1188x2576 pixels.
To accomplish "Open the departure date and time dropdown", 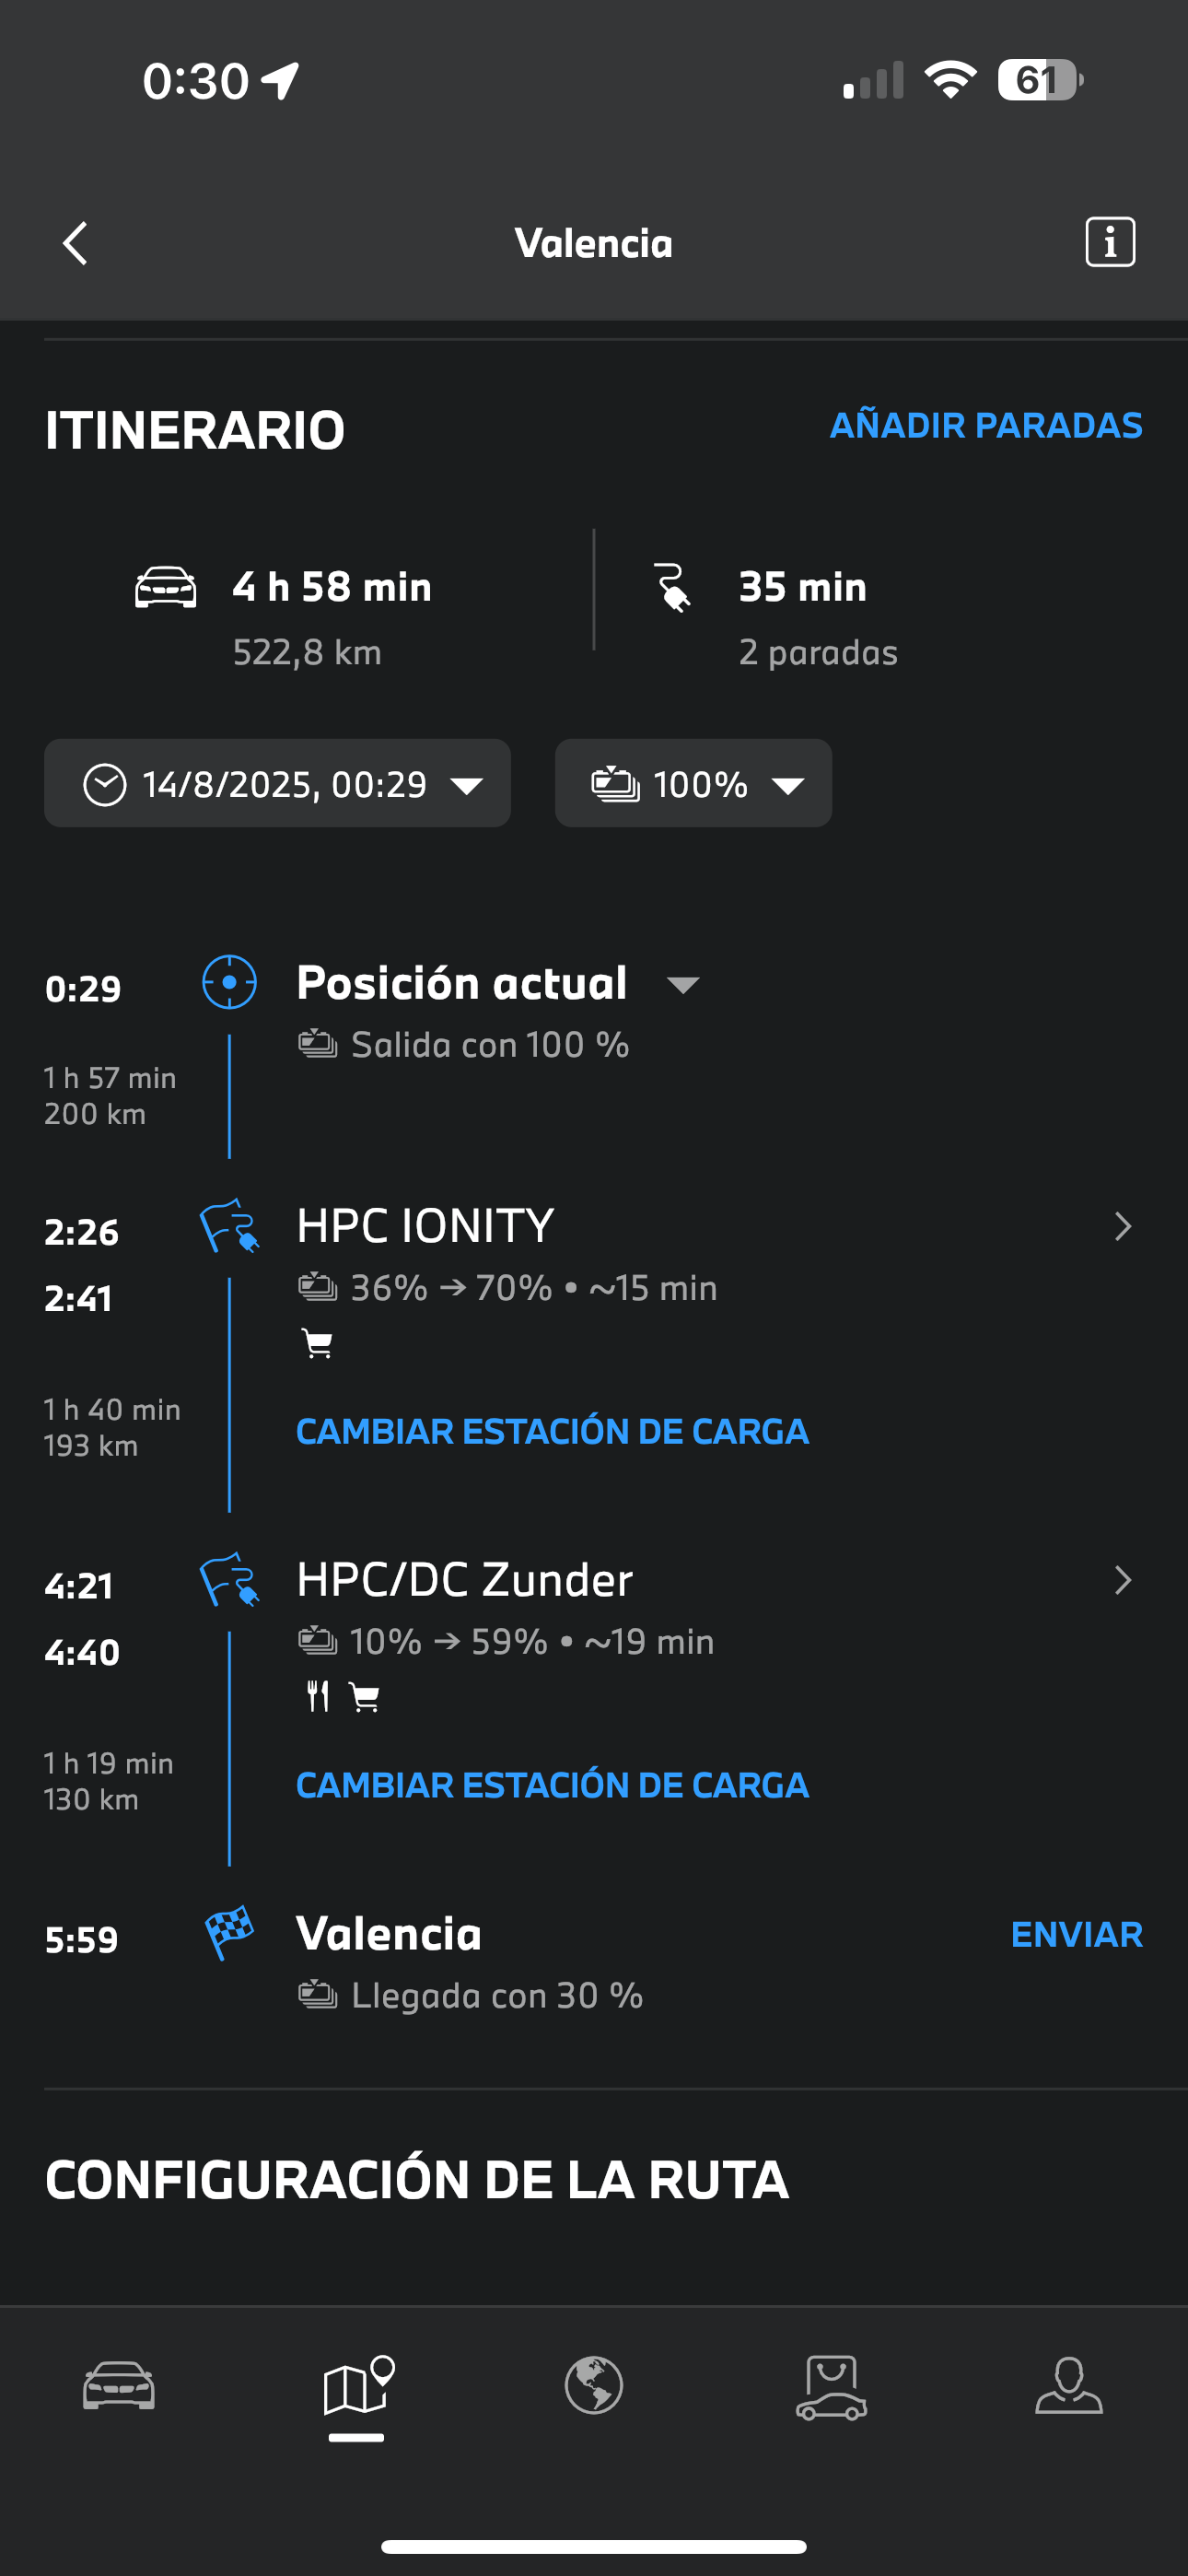I will (x=277, y=783).
